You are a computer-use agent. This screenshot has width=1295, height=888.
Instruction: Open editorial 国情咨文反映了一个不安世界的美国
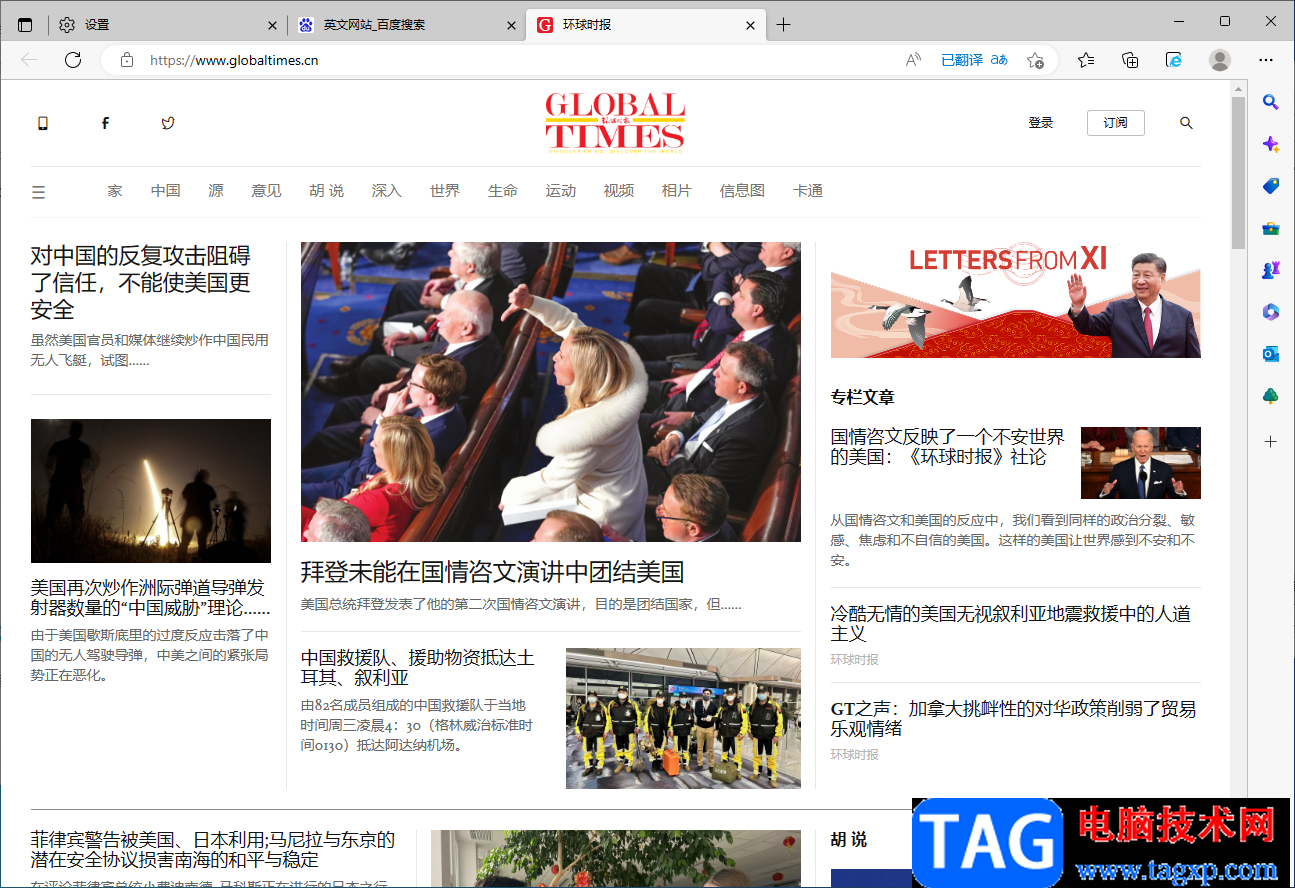tap(948, 447)
